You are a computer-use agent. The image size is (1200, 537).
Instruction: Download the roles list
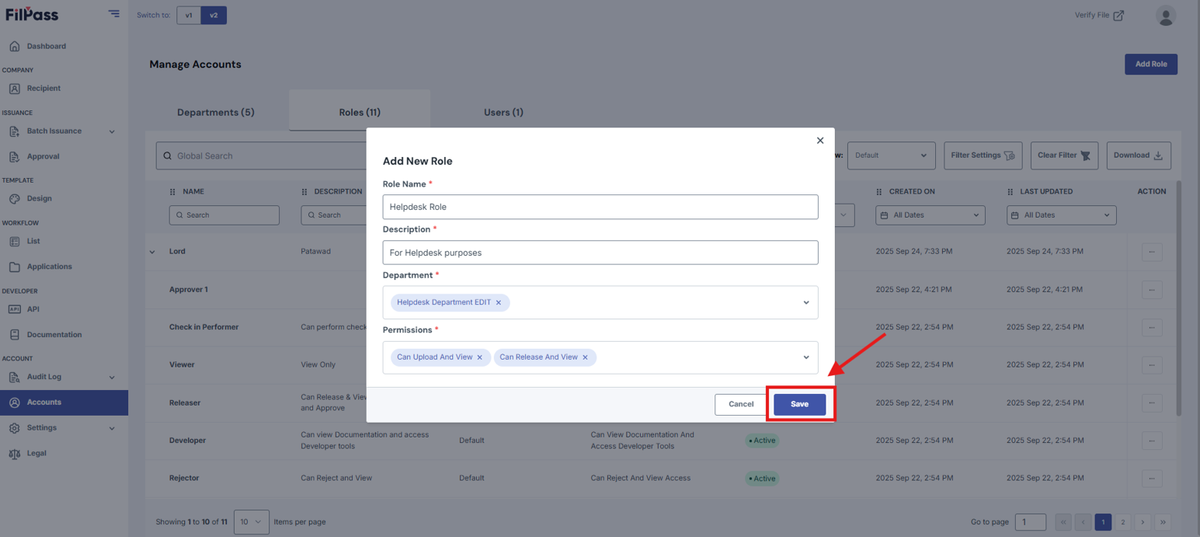pos(1139,155)
